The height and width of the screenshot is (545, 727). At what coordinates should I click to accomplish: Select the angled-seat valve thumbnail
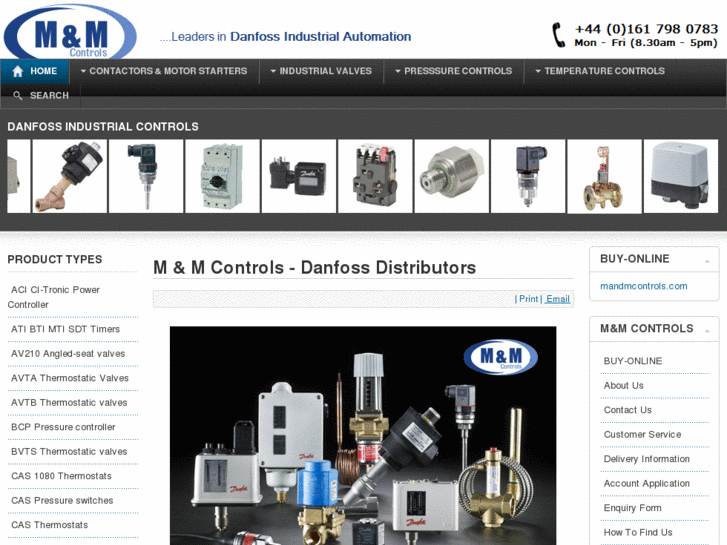tap(70, 176)
